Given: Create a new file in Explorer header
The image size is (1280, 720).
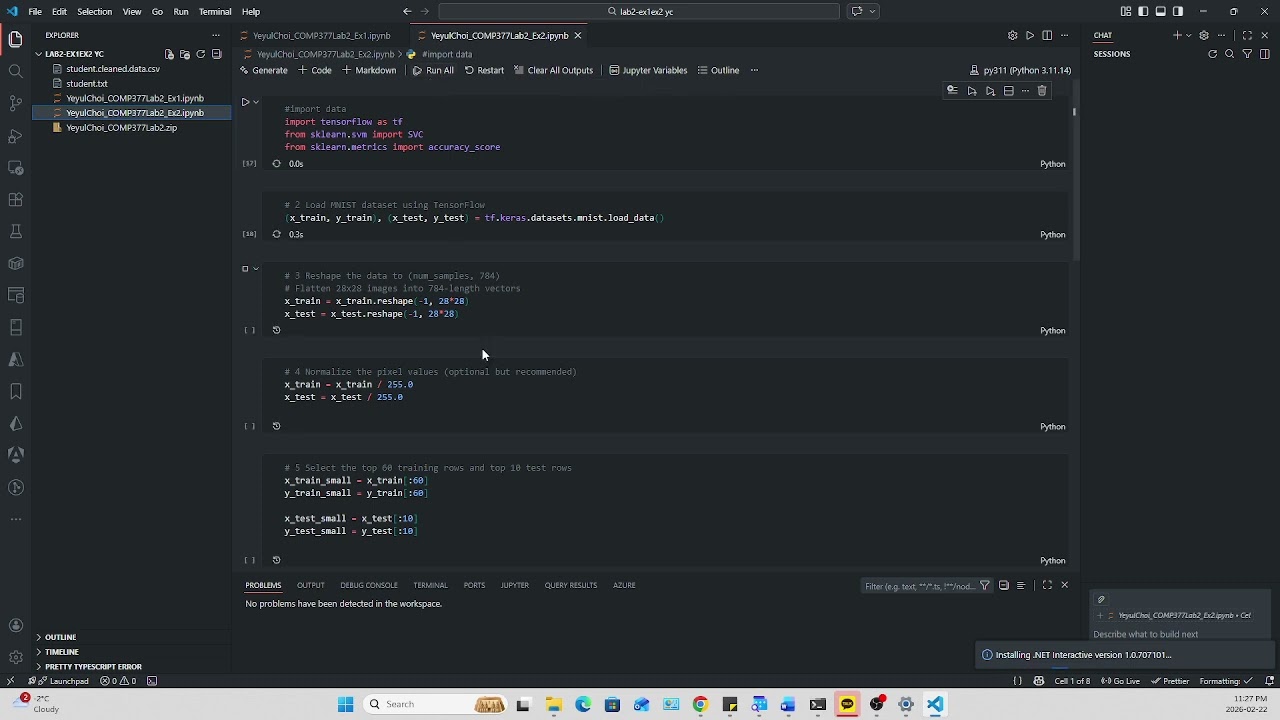Looking at the screenshot, I should click(x=169, y=54).
